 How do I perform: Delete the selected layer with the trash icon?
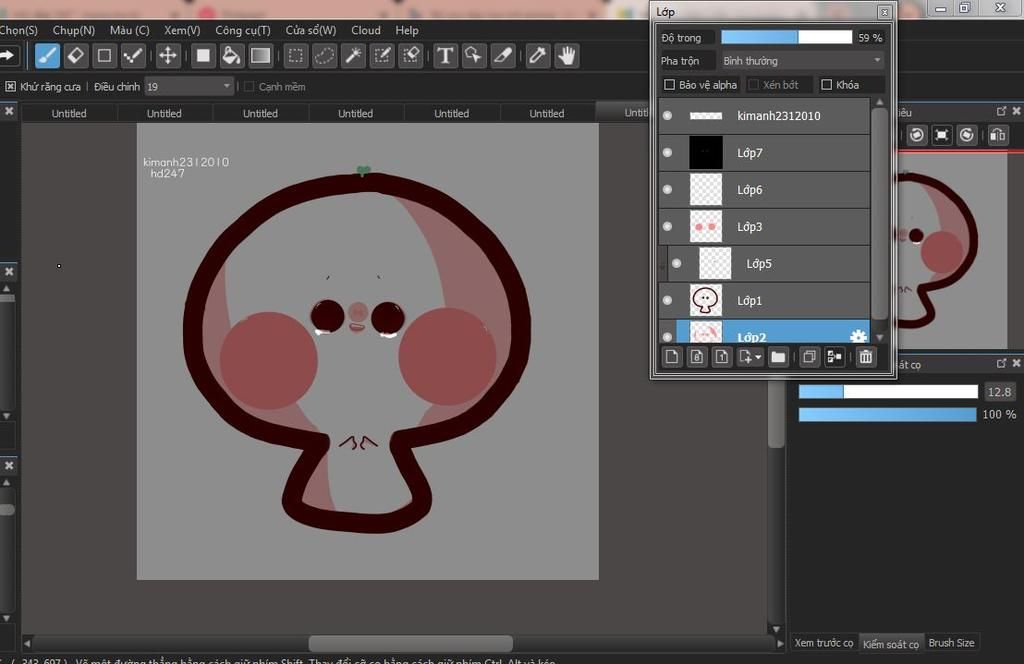click(865, 357)
